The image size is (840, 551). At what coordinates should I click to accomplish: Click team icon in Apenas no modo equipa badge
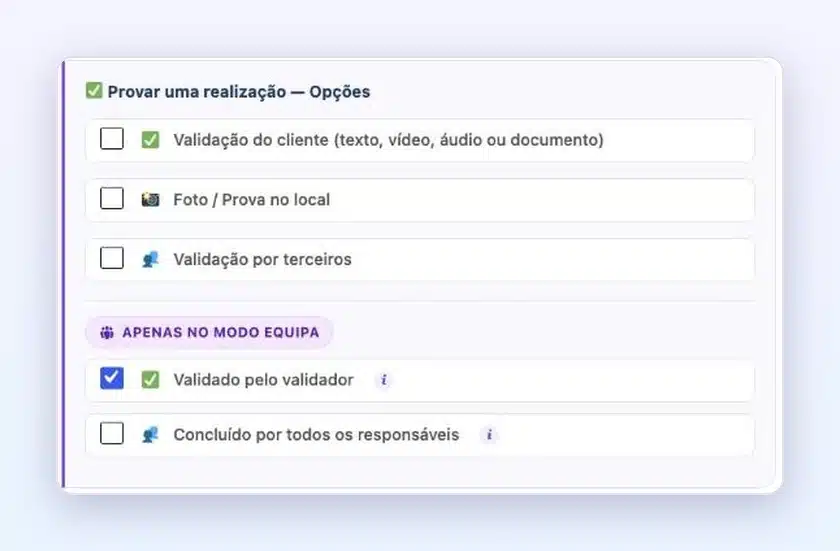coord(107,333)
